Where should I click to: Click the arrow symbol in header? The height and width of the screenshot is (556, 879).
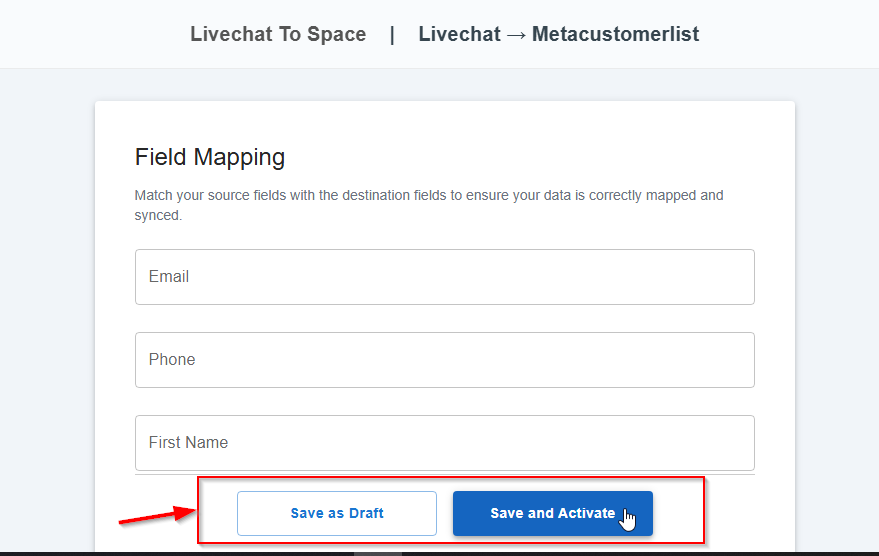[x=516, y=35]
